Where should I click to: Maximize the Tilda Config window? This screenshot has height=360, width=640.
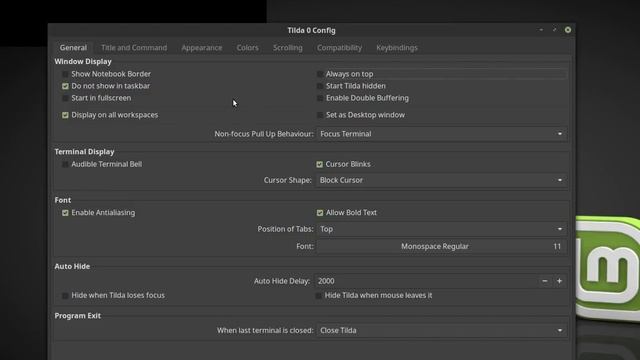coord(554,30)
